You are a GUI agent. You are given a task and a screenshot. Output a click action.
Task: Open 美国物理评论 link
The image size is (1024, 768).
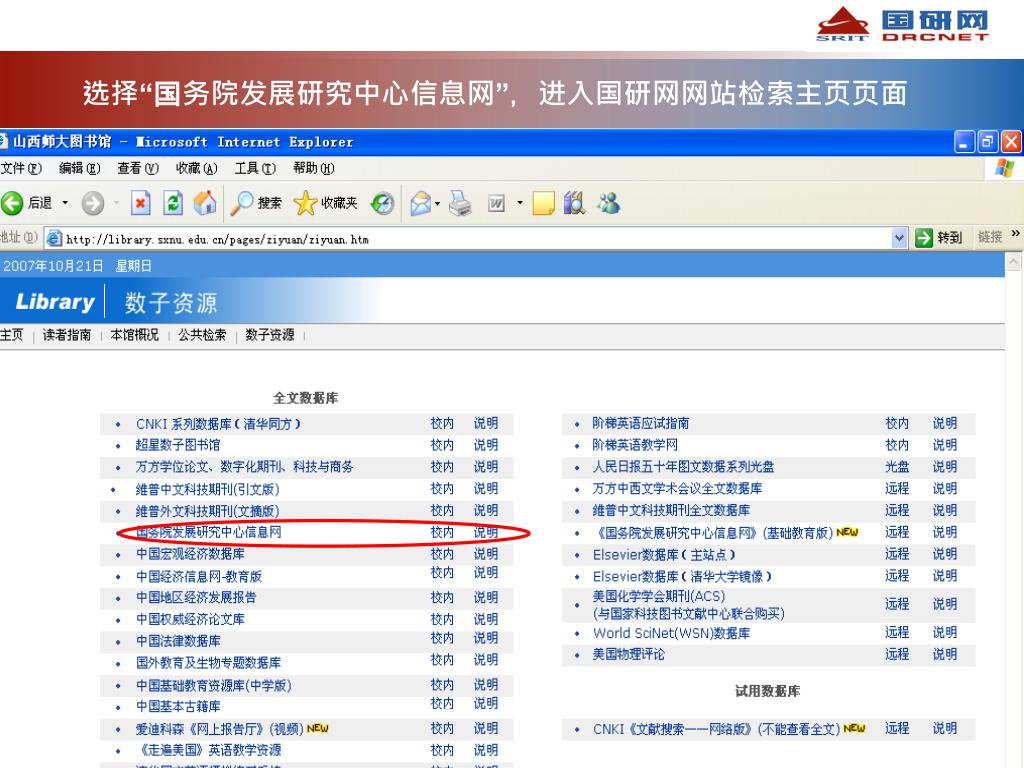pyautogui.click(x=628, y=654)
